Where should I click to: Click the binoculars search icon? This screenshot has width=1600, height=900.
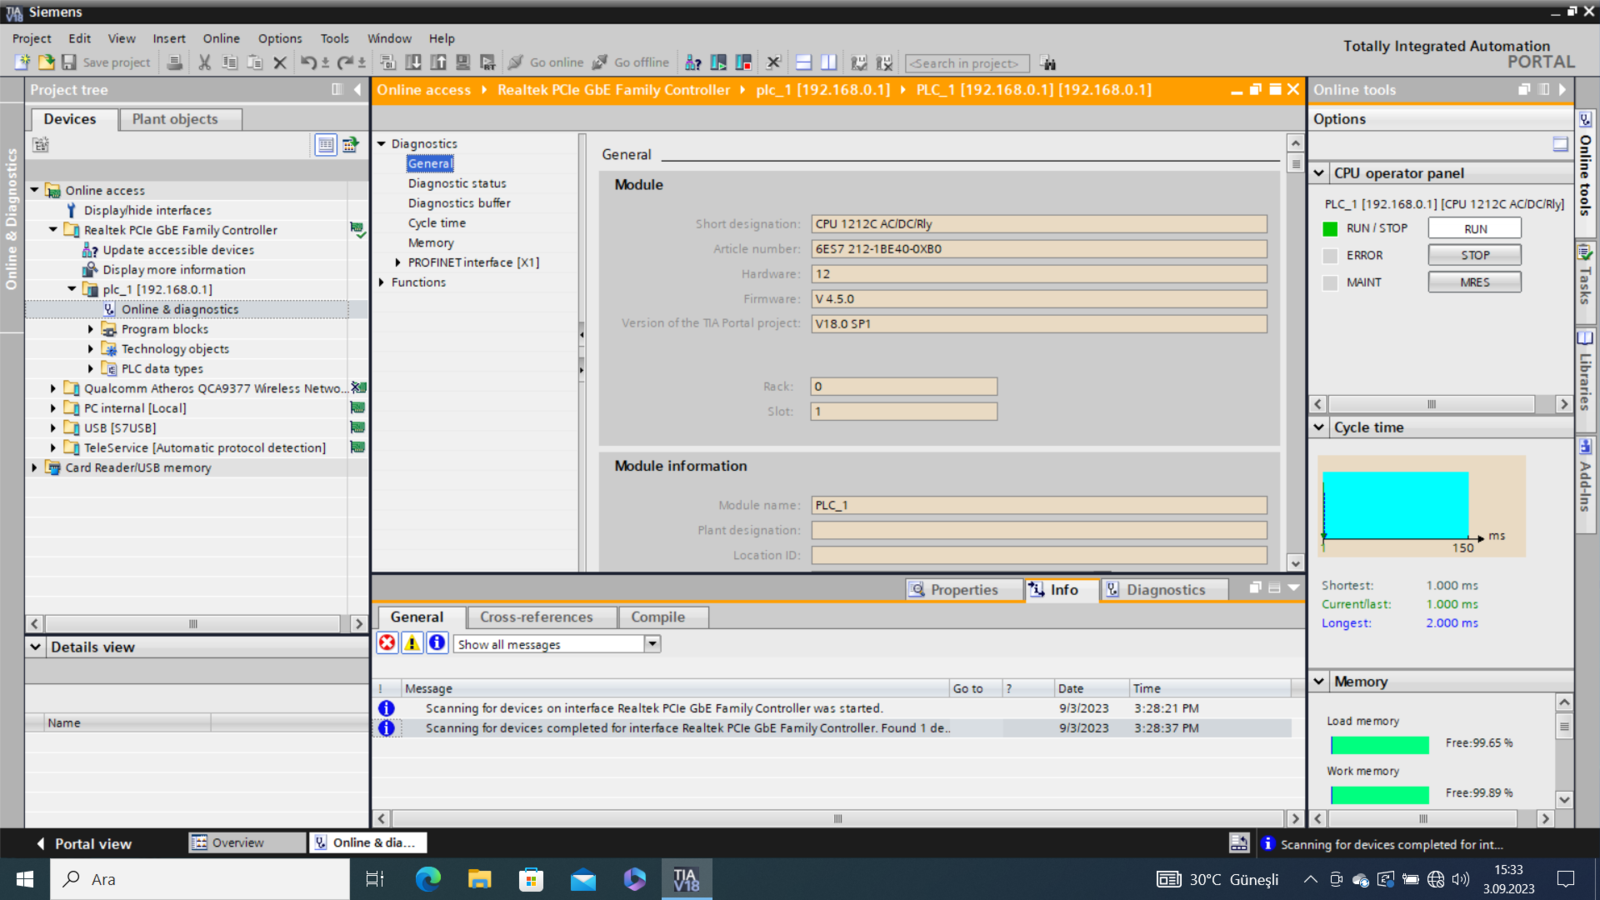point(1048,63)
